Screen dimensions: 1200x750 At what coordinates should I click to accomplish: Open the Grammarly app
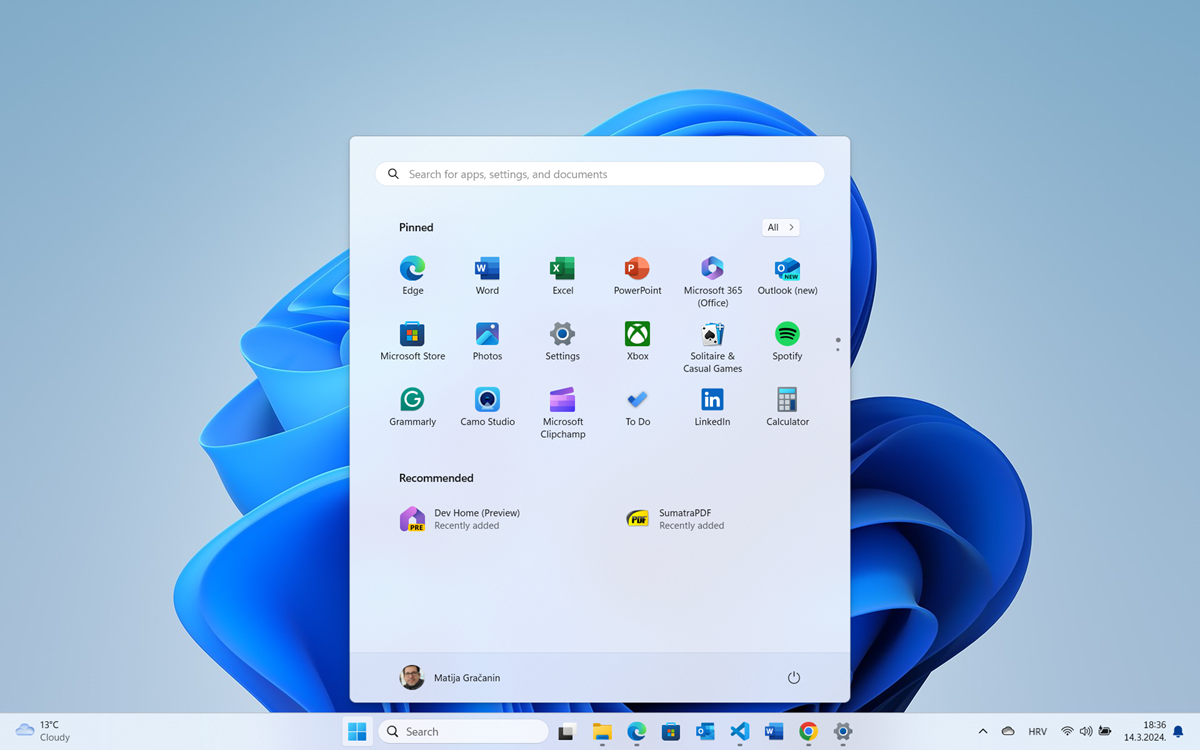[x=412, y=407]
